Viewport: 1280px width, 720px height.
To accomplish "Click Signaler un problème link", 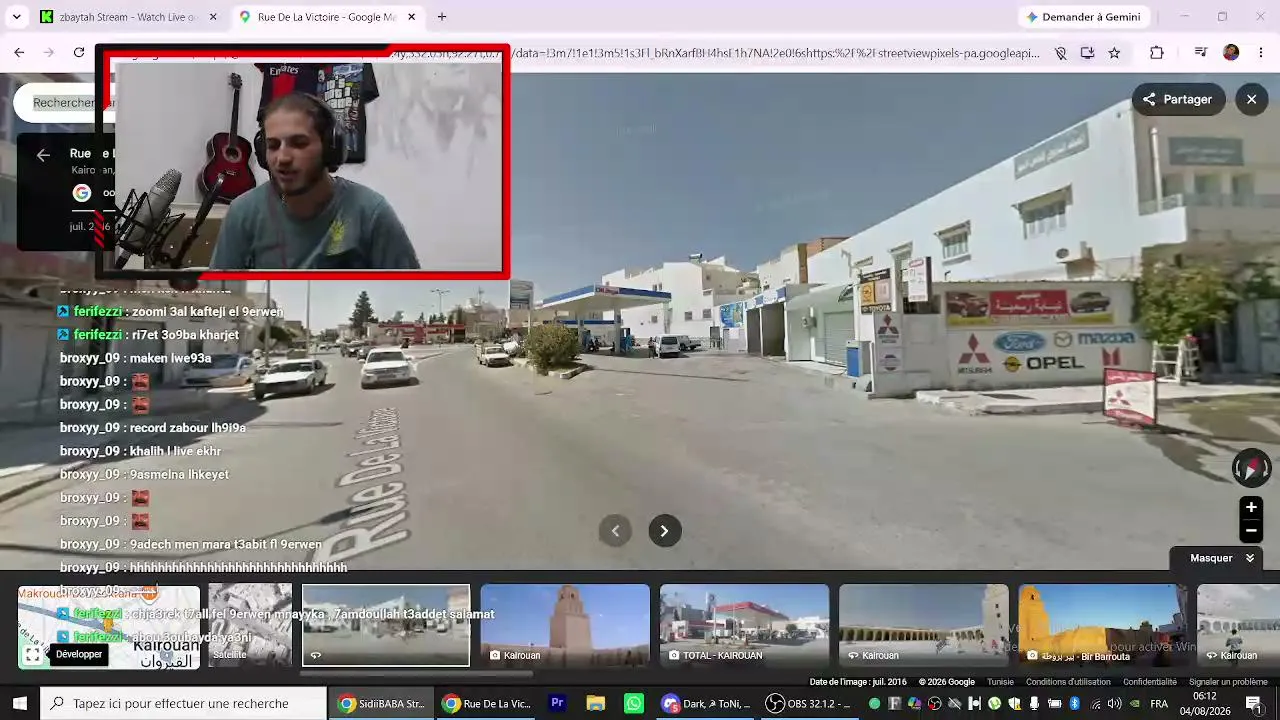I will tap(1228, 682).
